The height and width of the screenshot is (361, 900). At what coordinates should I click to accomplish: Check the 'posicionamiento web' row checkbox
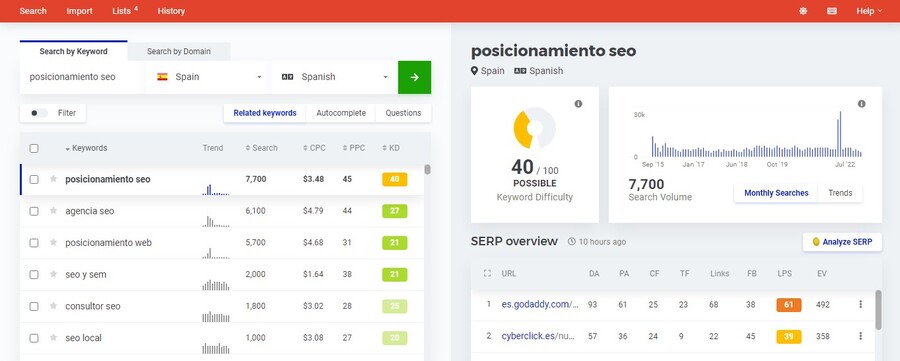(x=34, y=243)
